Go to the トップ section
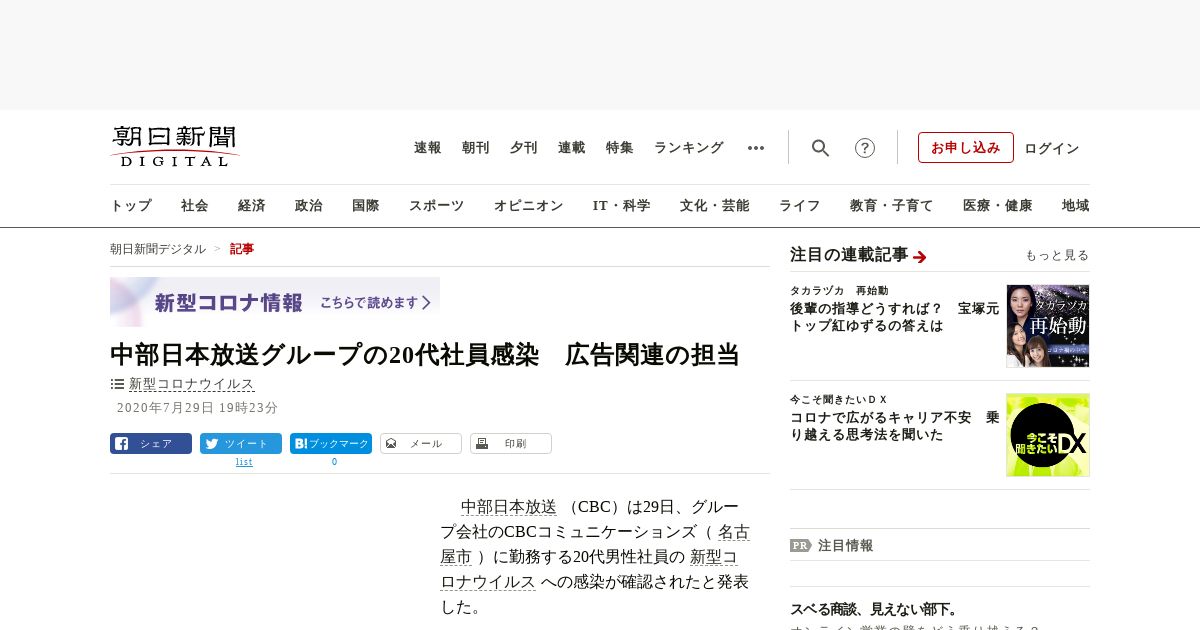 click(x=131, y=206)
